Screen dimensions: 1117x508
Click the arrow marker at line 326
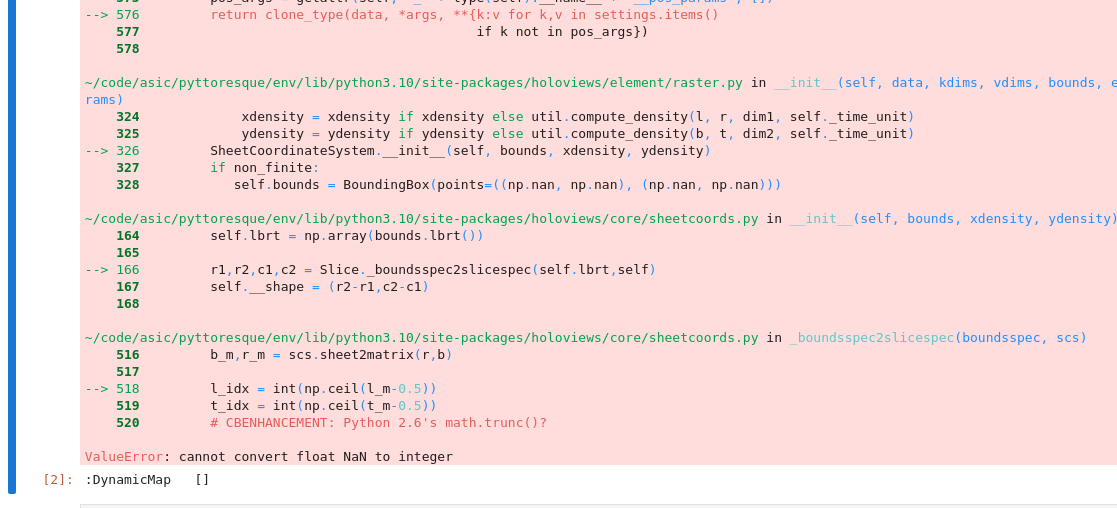point(96,151)
